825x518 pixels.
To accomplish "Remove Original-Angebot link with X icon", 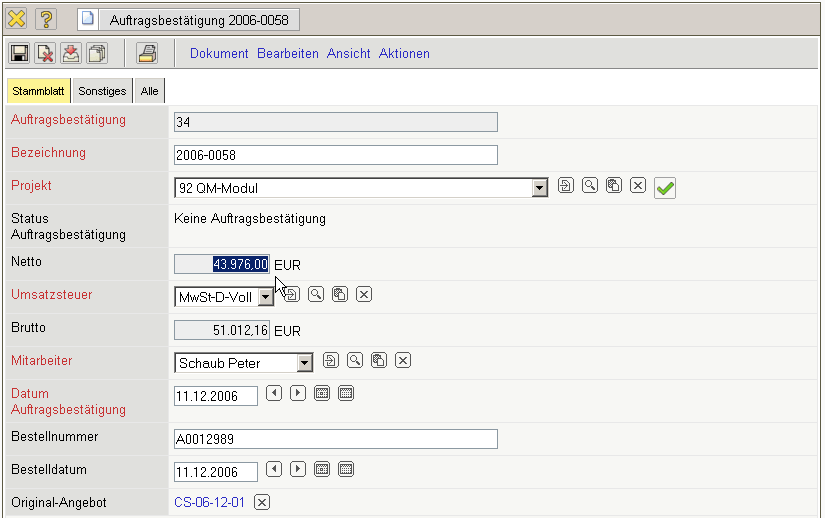I will (x=262, y=502).
